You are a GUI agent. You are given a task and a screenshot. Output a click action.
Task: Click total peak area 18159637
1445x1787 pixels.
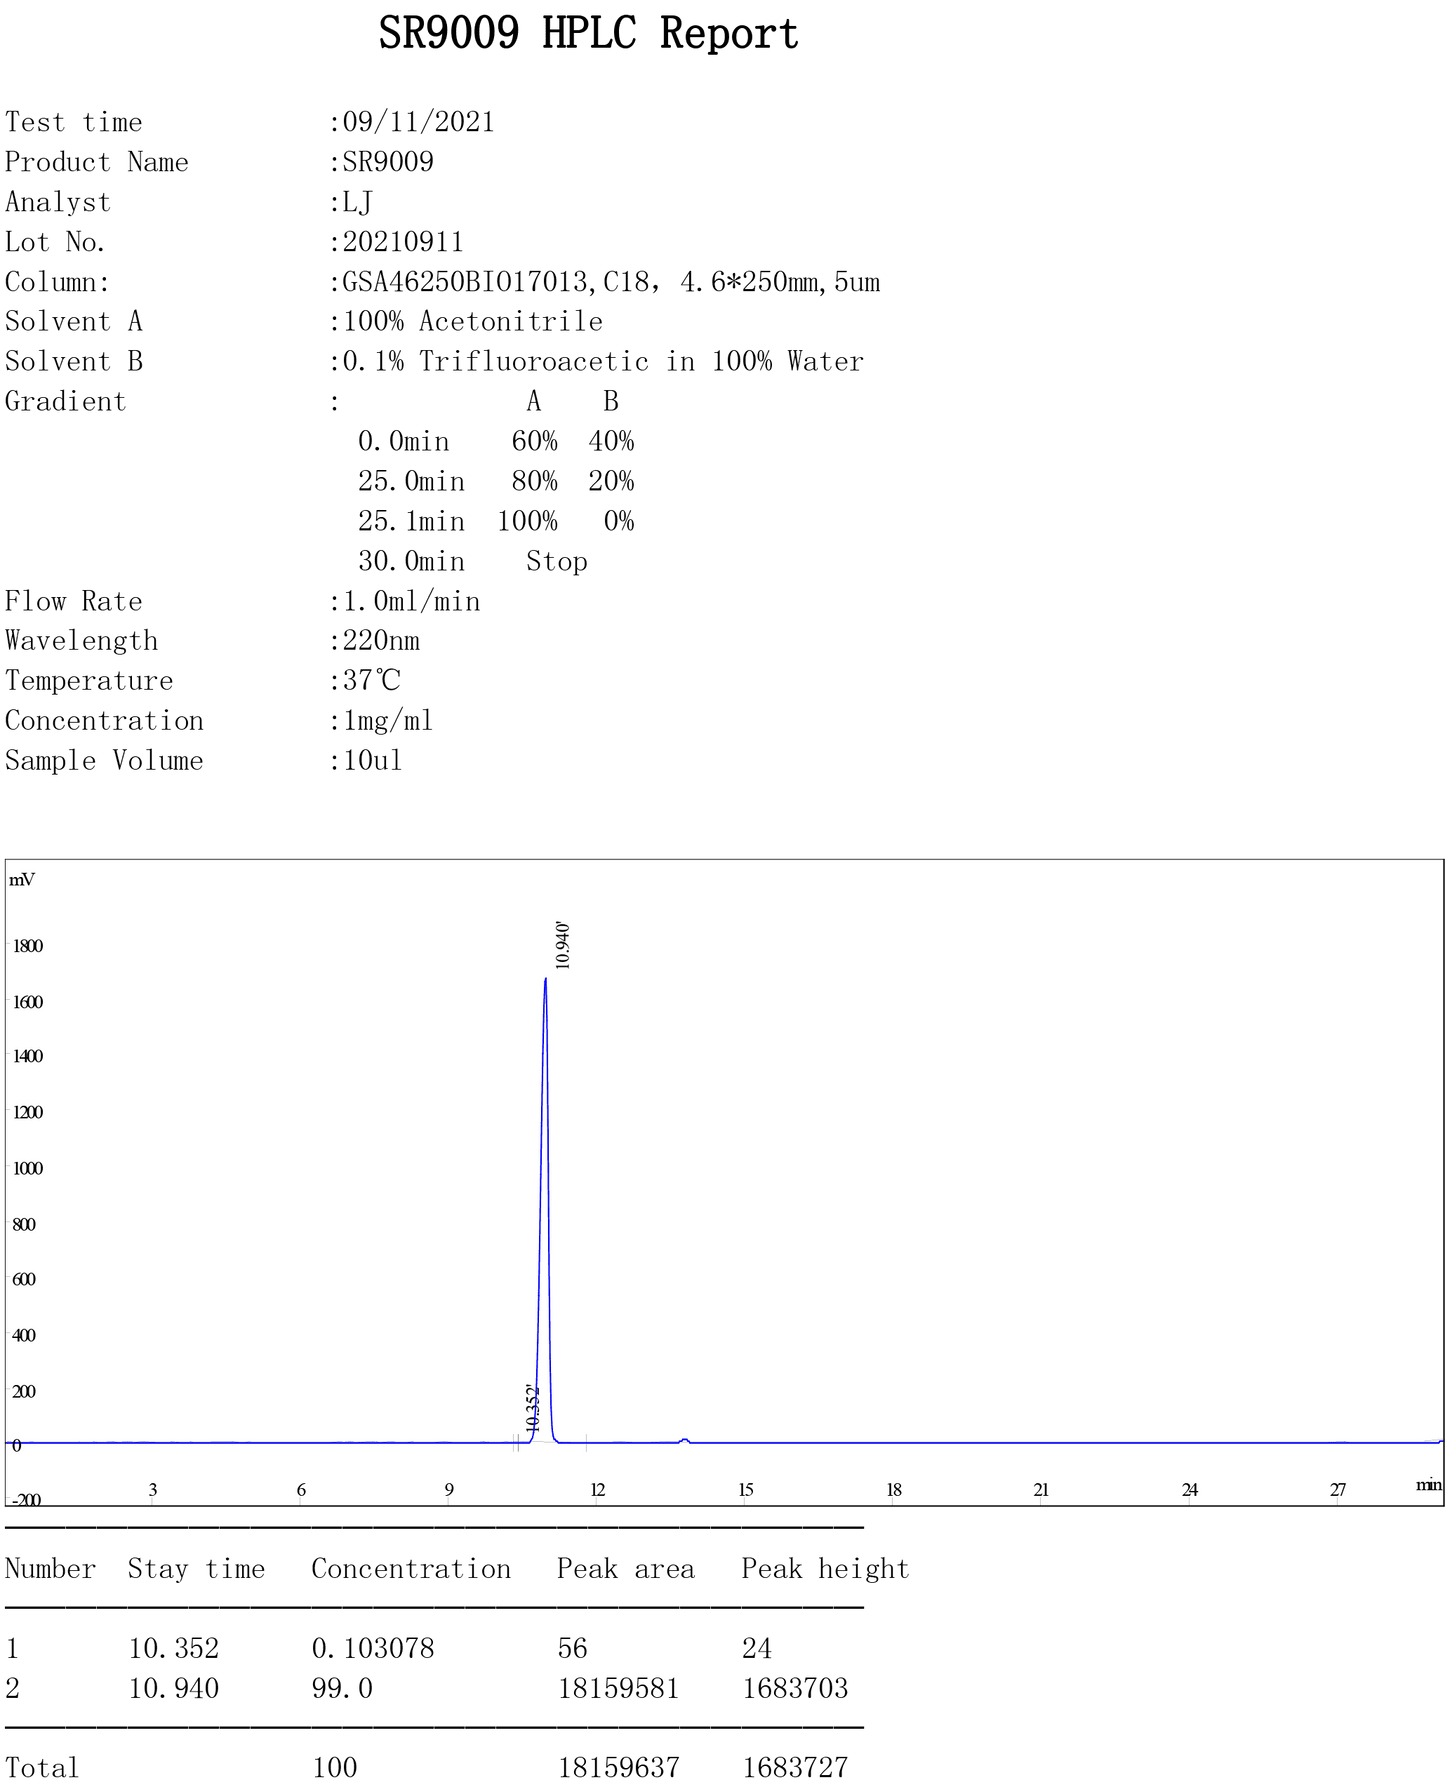pos(618,1768)
